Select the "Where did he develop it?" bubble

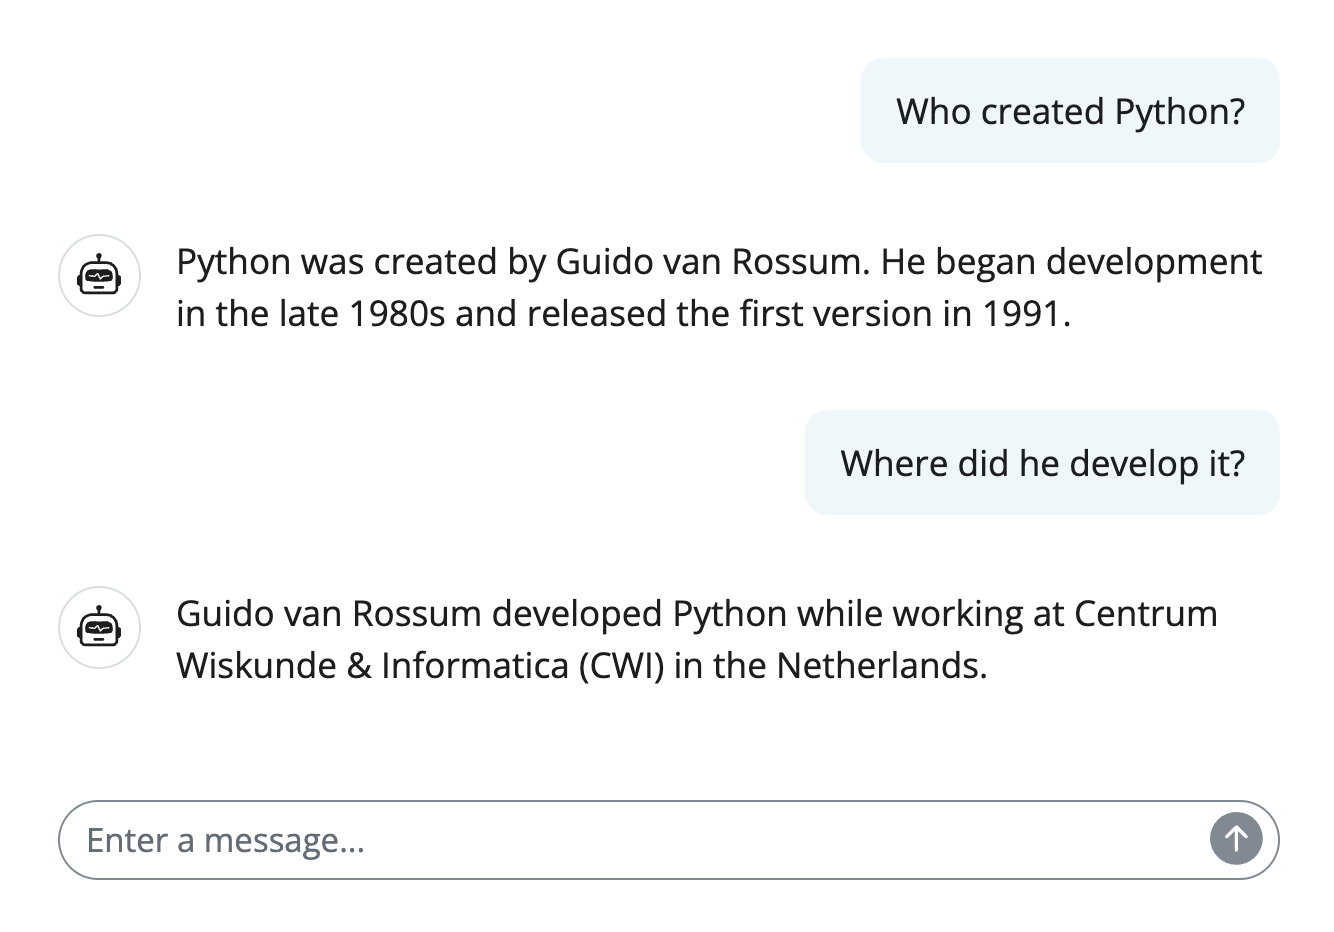click(1042, 463)
